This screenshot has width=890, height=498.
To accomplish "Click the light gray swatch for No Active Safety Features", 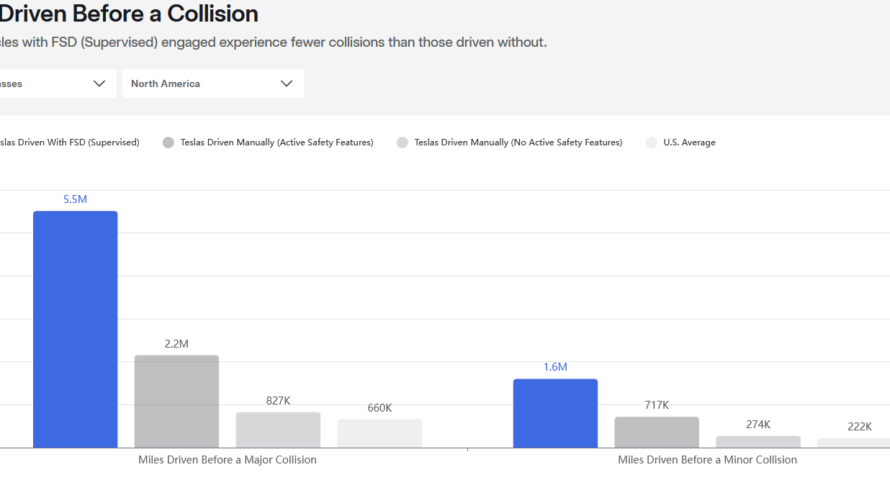I will coord(402,143).
